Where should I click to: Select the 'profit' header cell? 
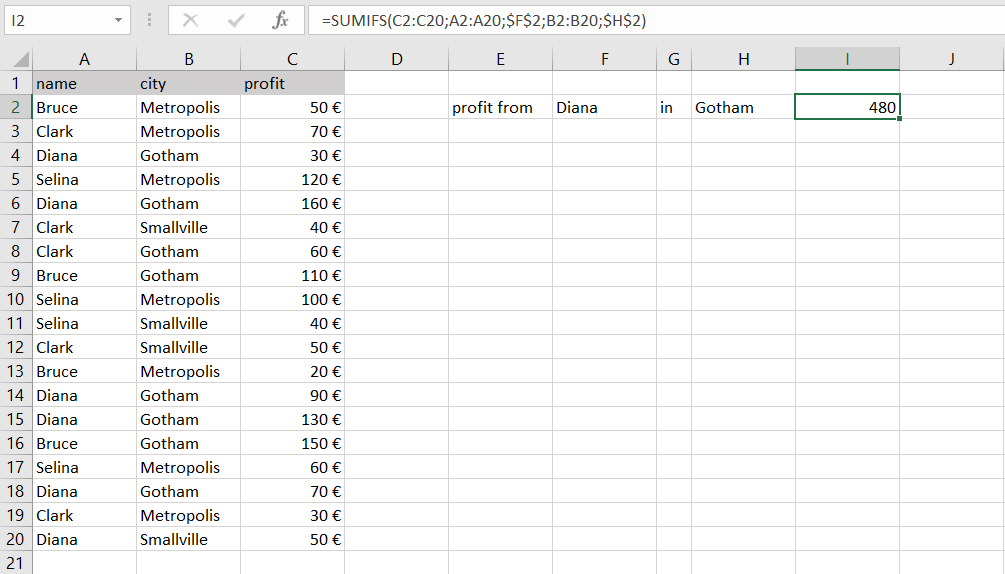click(292, 83)
